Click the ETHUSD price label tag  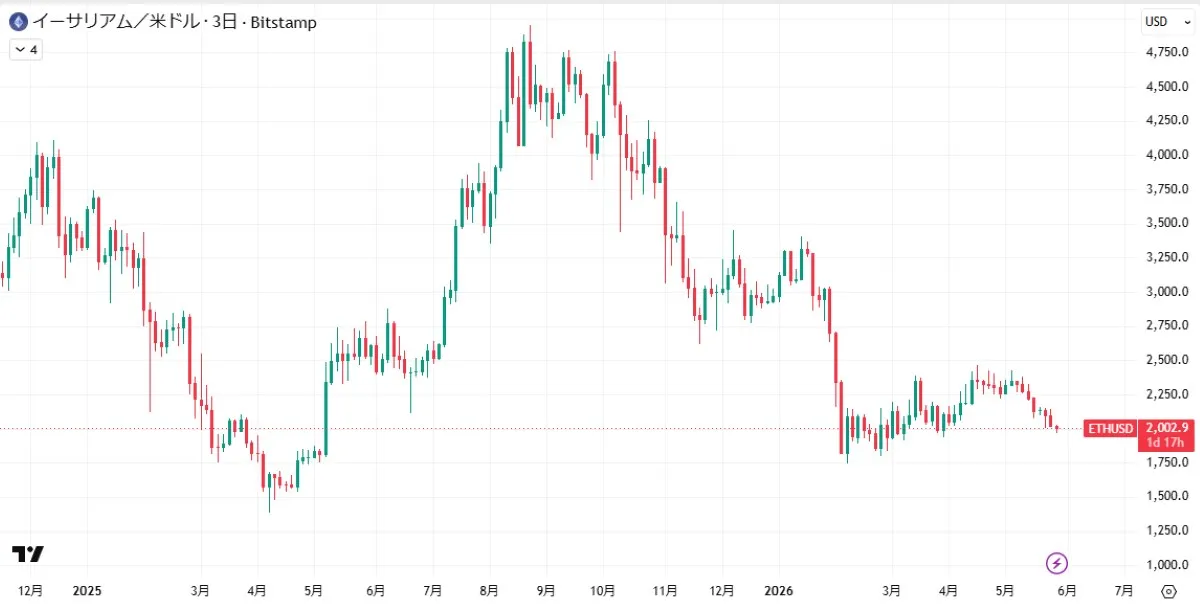[1111, 428]
